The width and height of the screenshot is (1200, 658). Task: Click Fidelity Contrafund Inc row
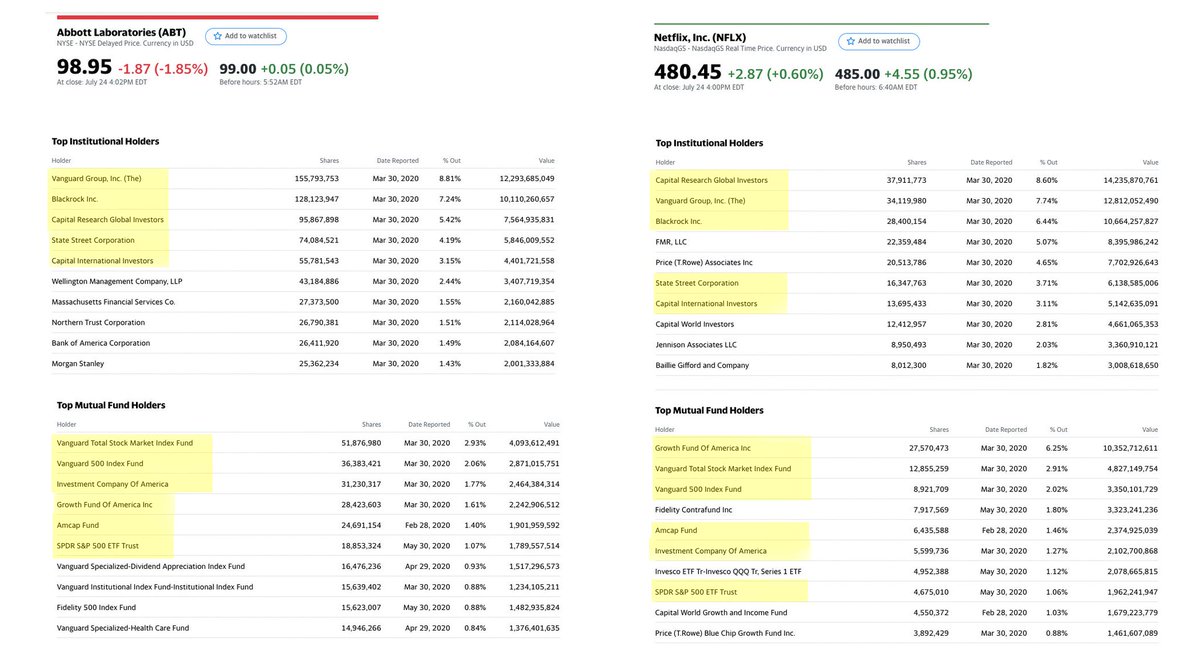(907, 510)
